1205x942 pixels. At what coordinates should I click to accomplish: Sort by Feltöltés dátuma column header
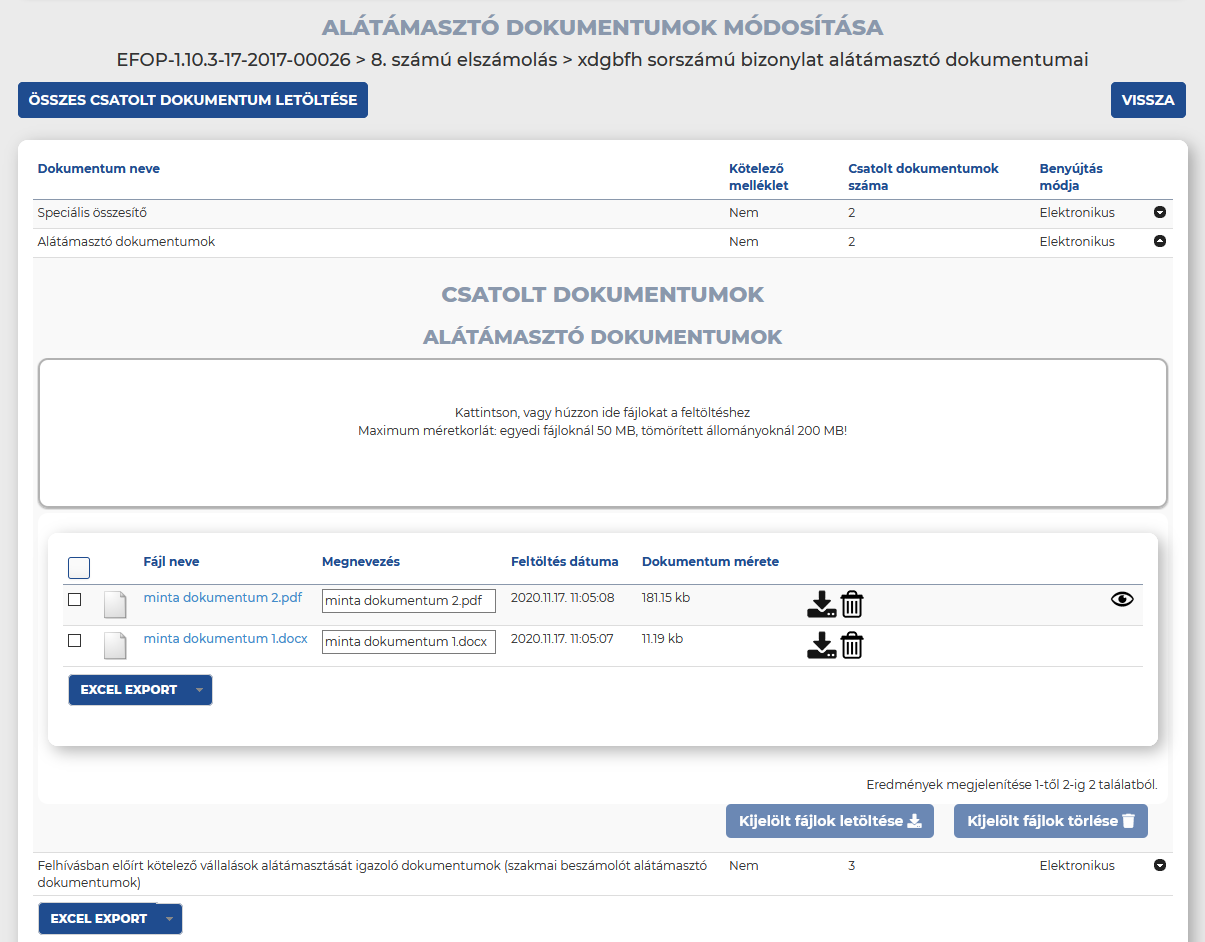click(x=565, y=562)
